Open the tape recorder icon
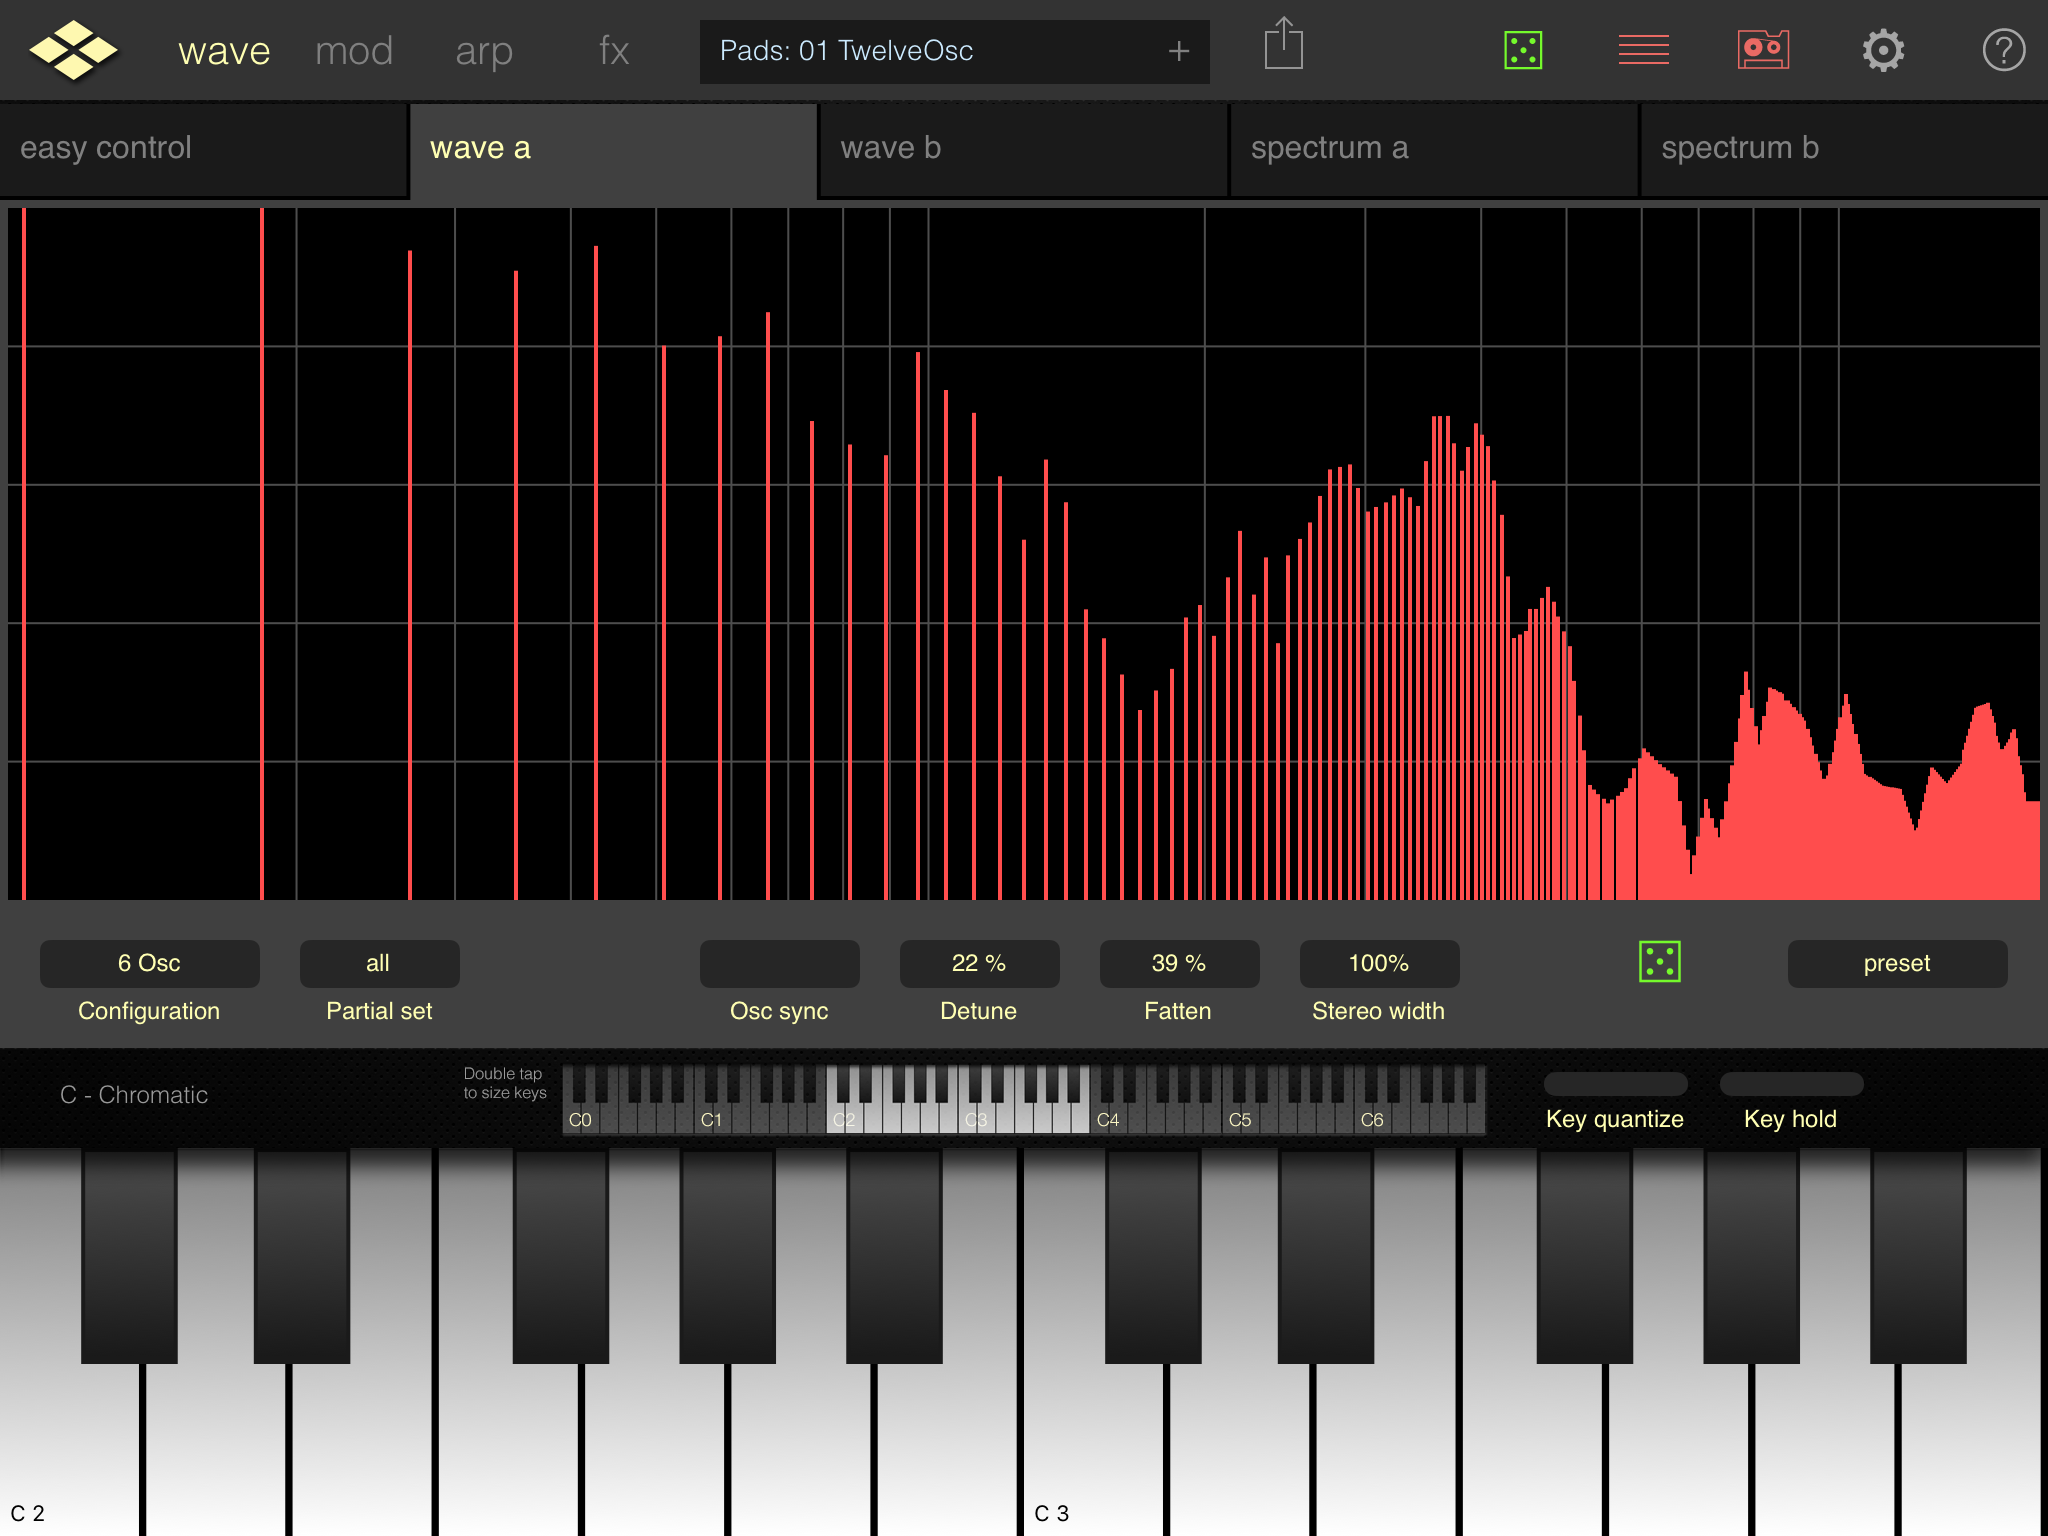Viewport: 2048px width, 1536px height. (1763, 50)
